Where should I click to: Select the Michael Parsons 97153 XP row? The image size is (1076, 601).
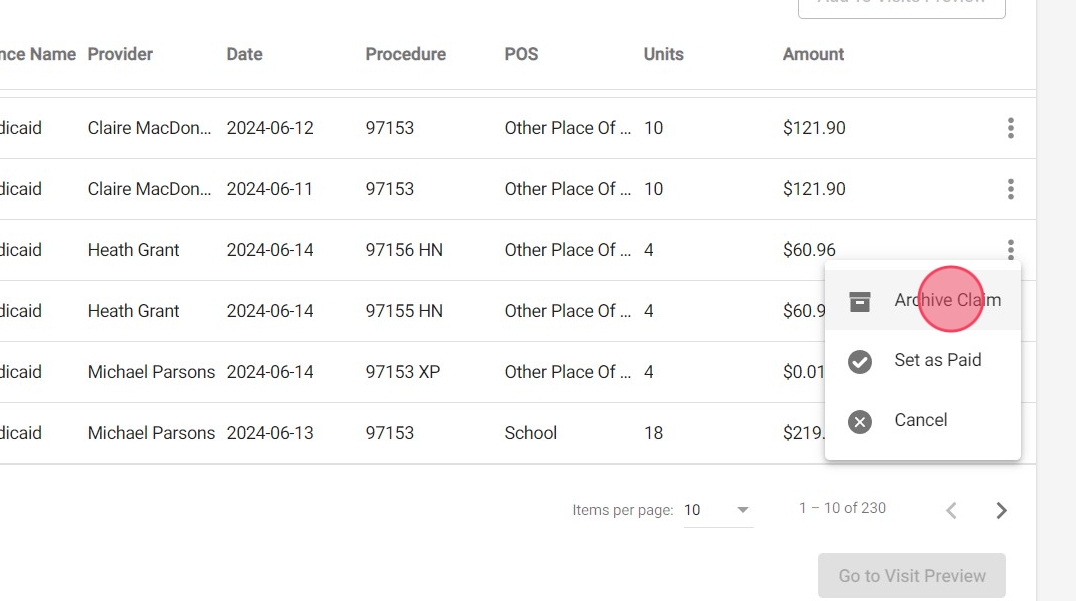pyautogui.click(x=400, y=372)
